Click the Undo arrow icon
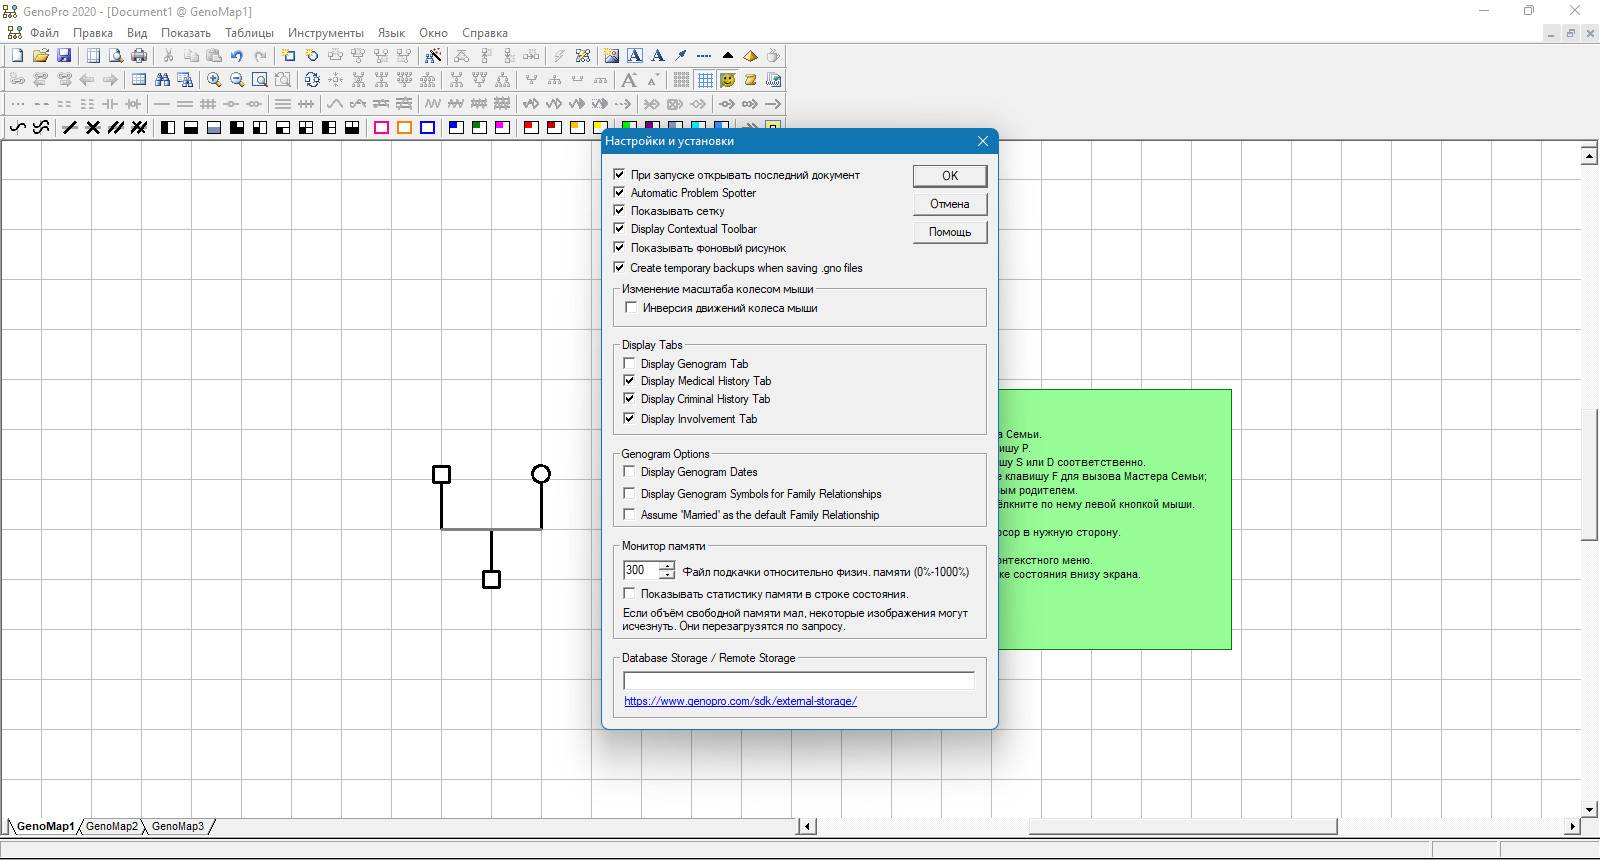Image resolution: width=1600 pixels, height=860 pixels. pos(237,56)
